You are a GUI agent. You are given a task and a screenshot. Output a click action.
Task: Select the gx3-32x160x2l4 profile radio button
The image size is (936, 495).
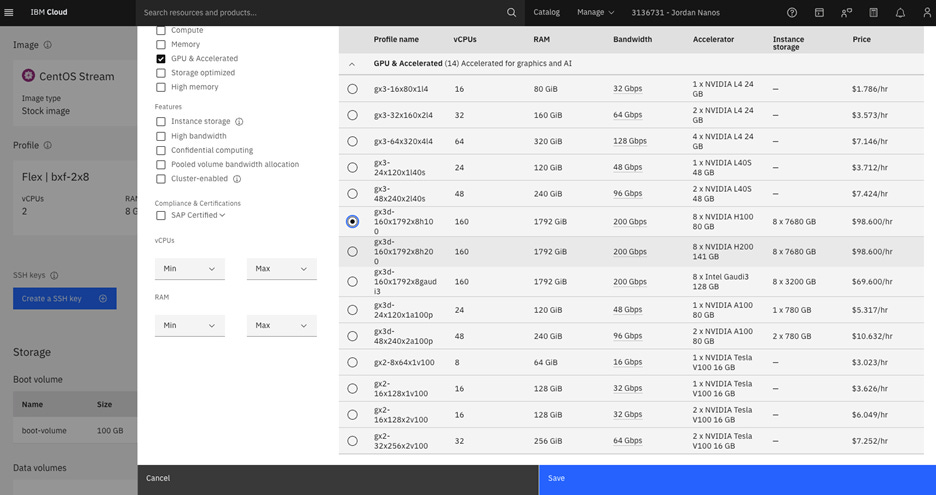coord(352,115)
